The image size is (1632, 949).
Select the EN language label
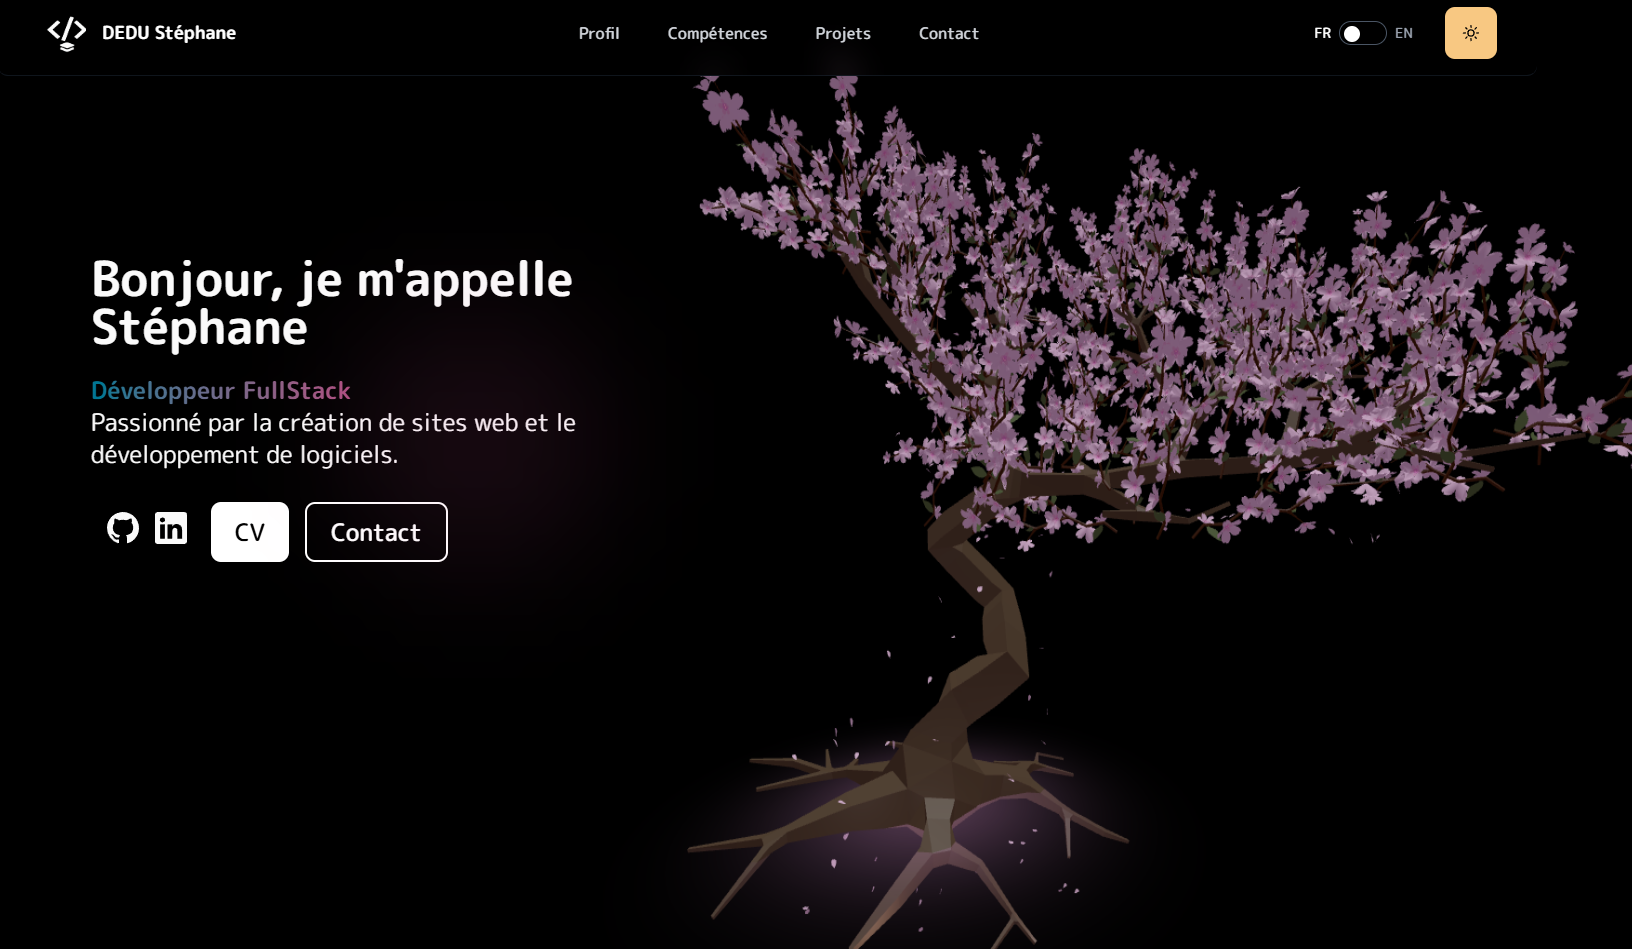click(1403, 34)
